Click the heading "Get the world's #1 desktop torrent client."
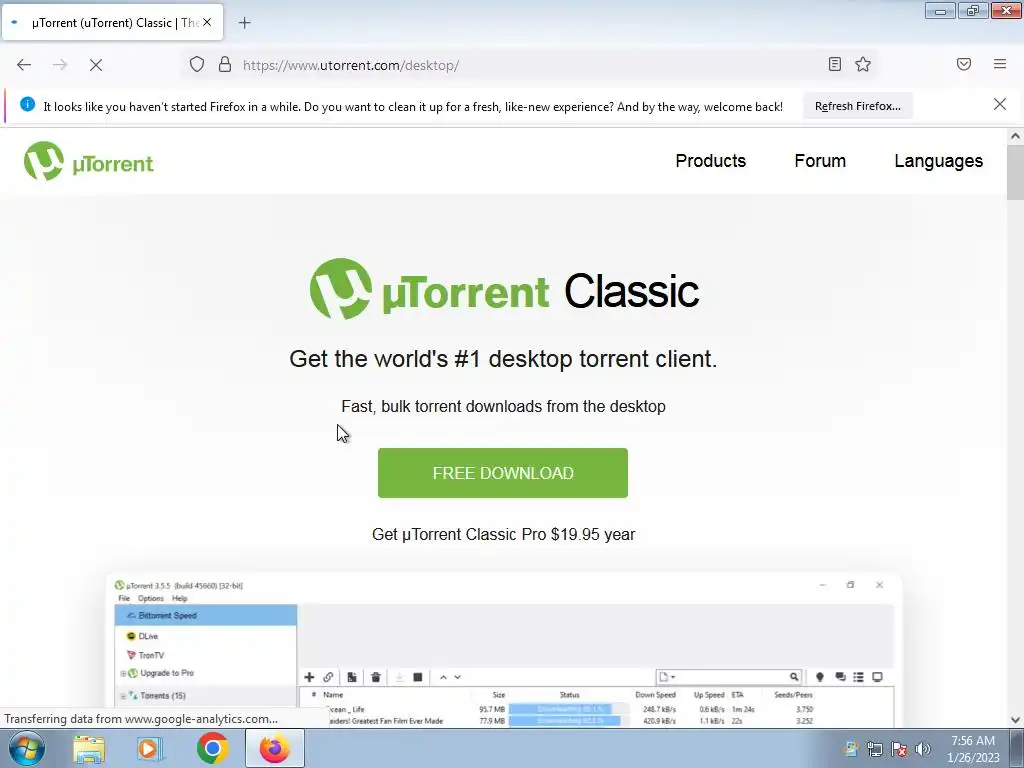 coord(503,359)
